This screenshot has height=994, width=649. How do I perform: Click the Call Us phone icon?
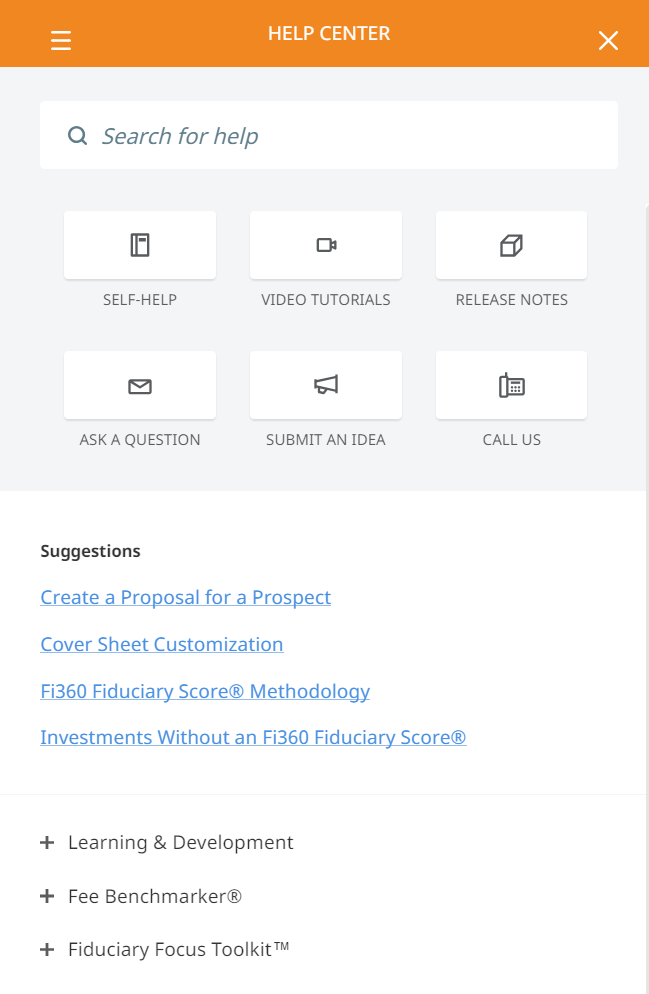point(511,385)
